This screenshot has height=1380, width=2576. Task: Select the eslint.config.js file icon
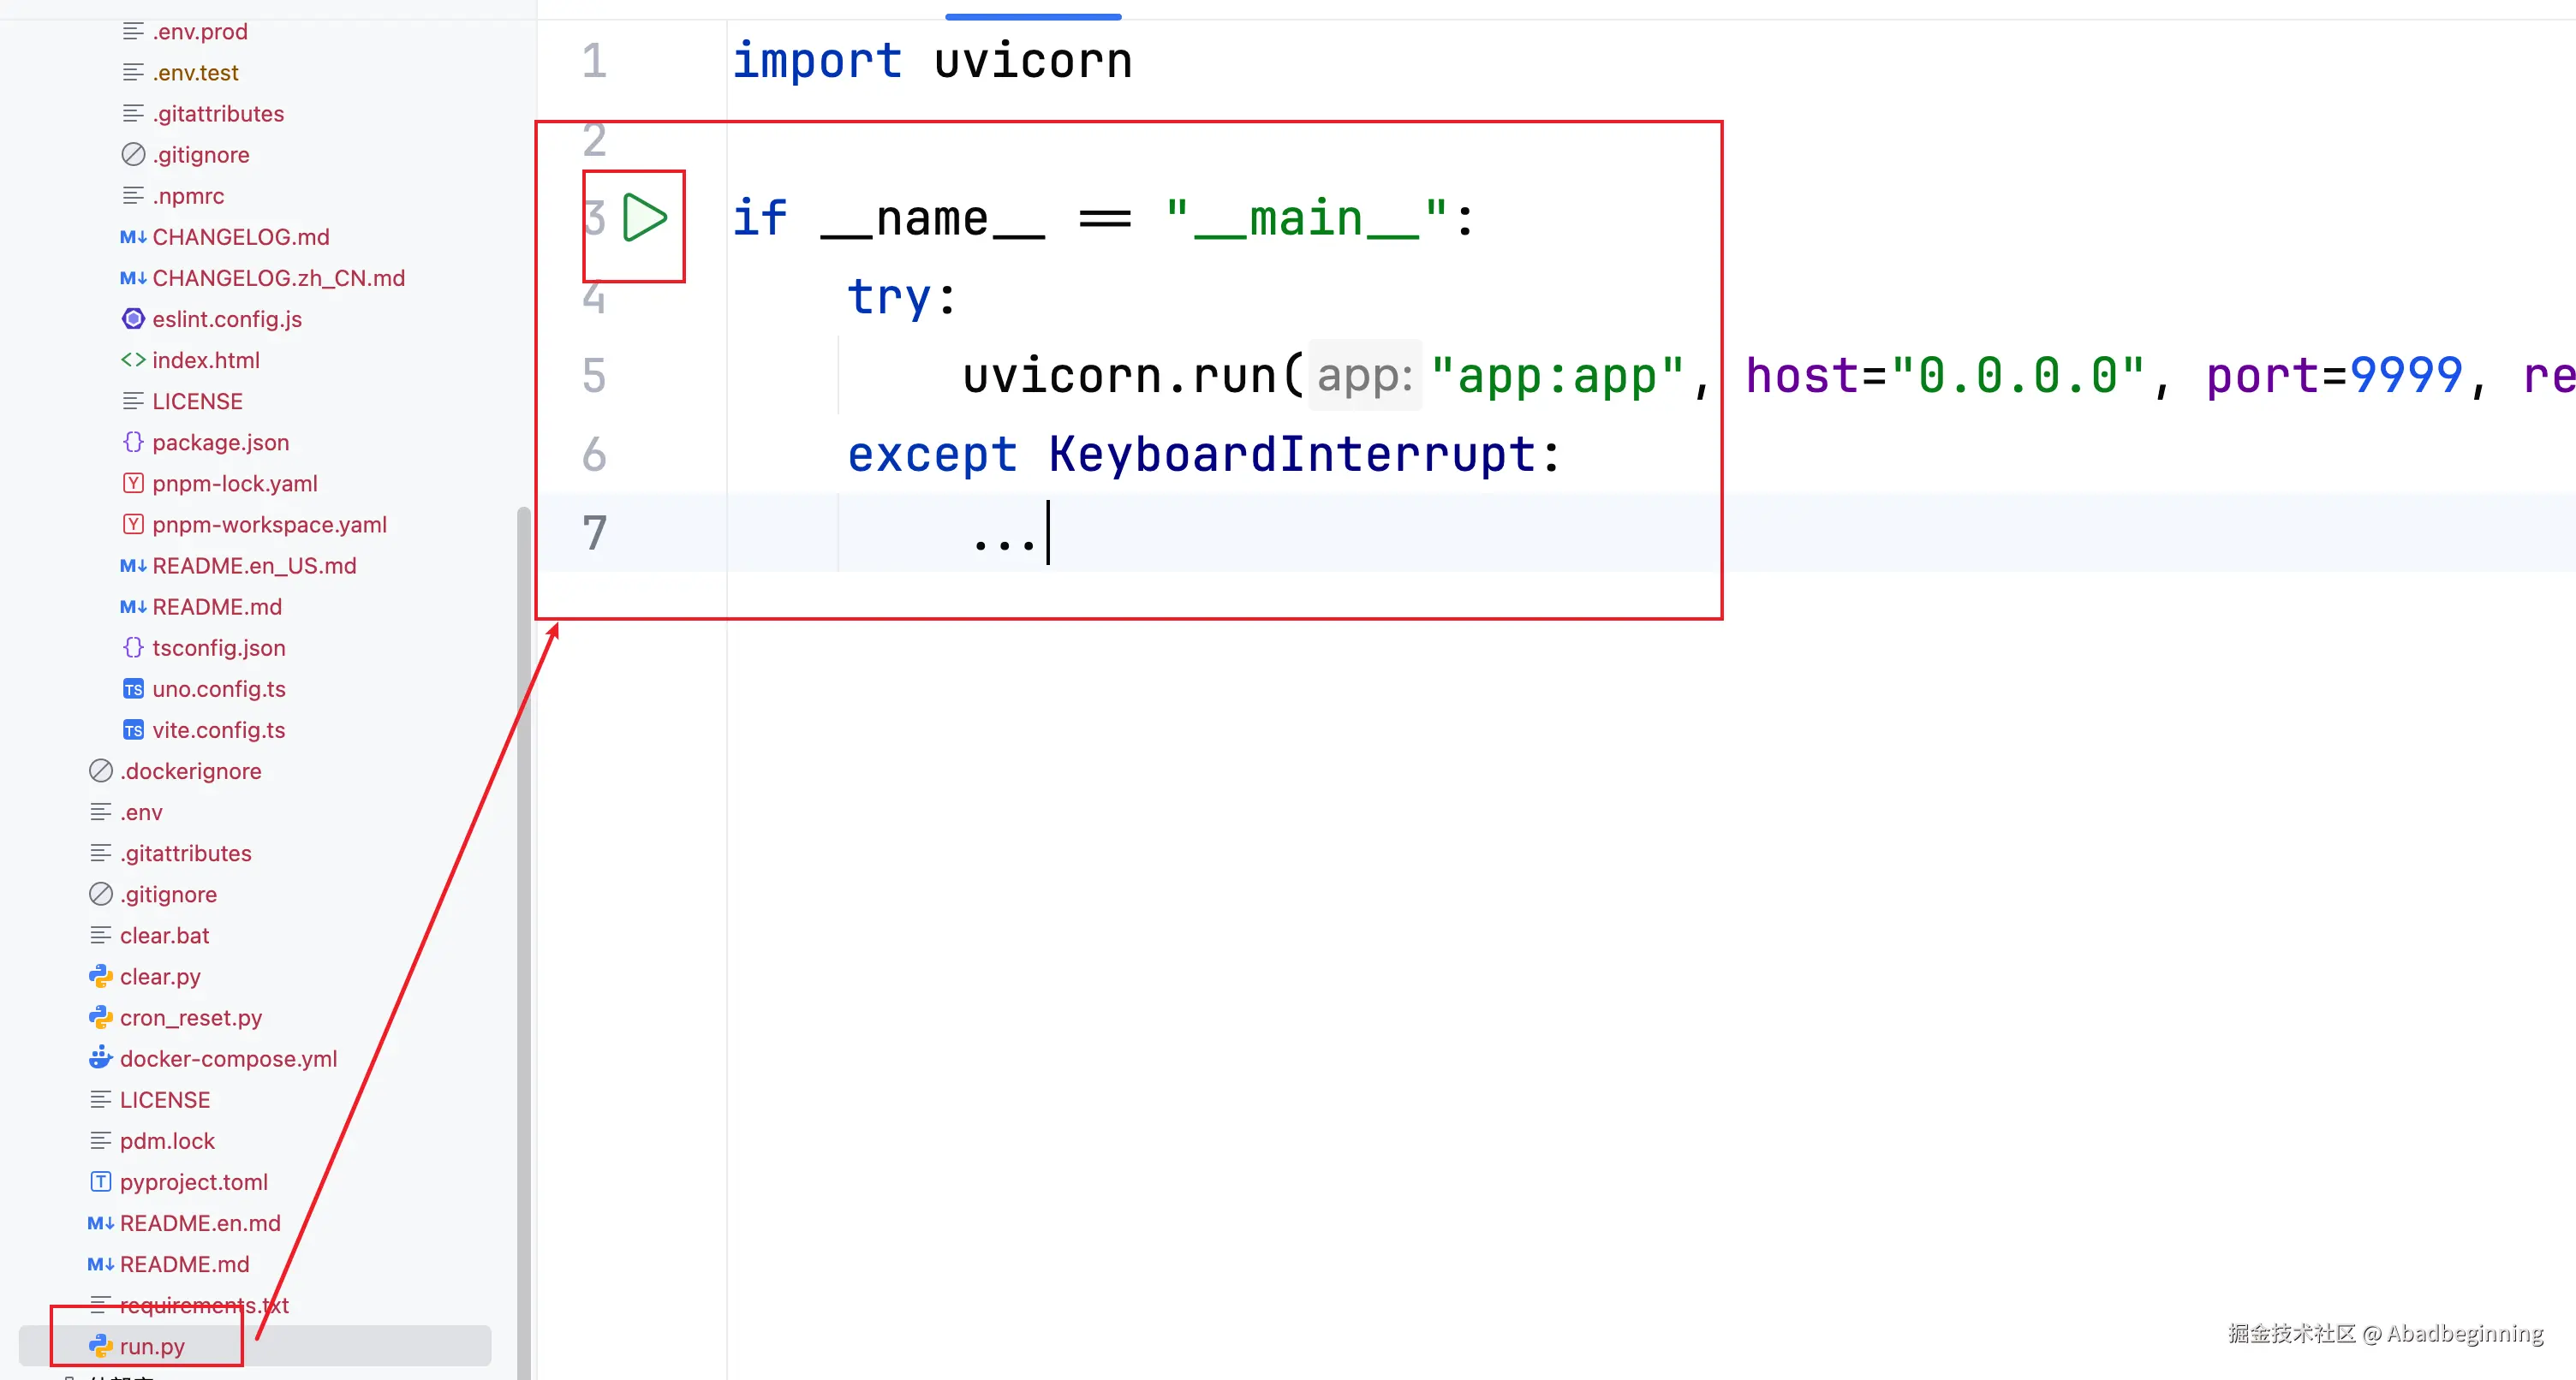coord(133,319)
